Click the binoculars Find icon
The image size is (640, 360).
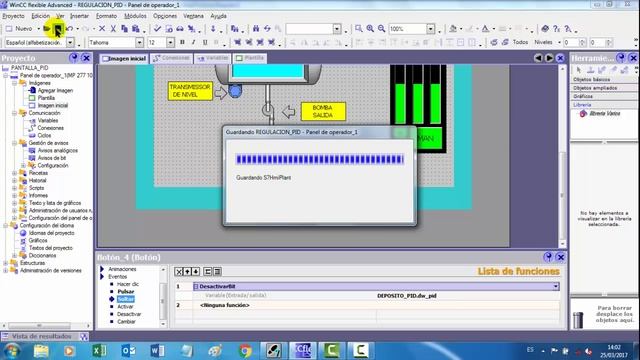(x=256, y=29)
